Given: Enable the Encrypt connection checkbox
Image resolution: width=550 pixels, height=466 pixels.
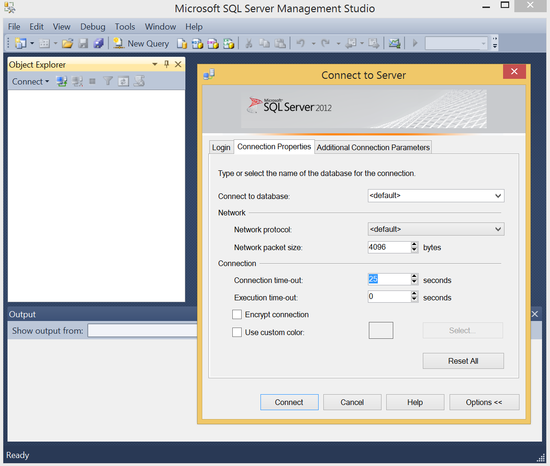Looking at the screenshot, I should [237, 314].
